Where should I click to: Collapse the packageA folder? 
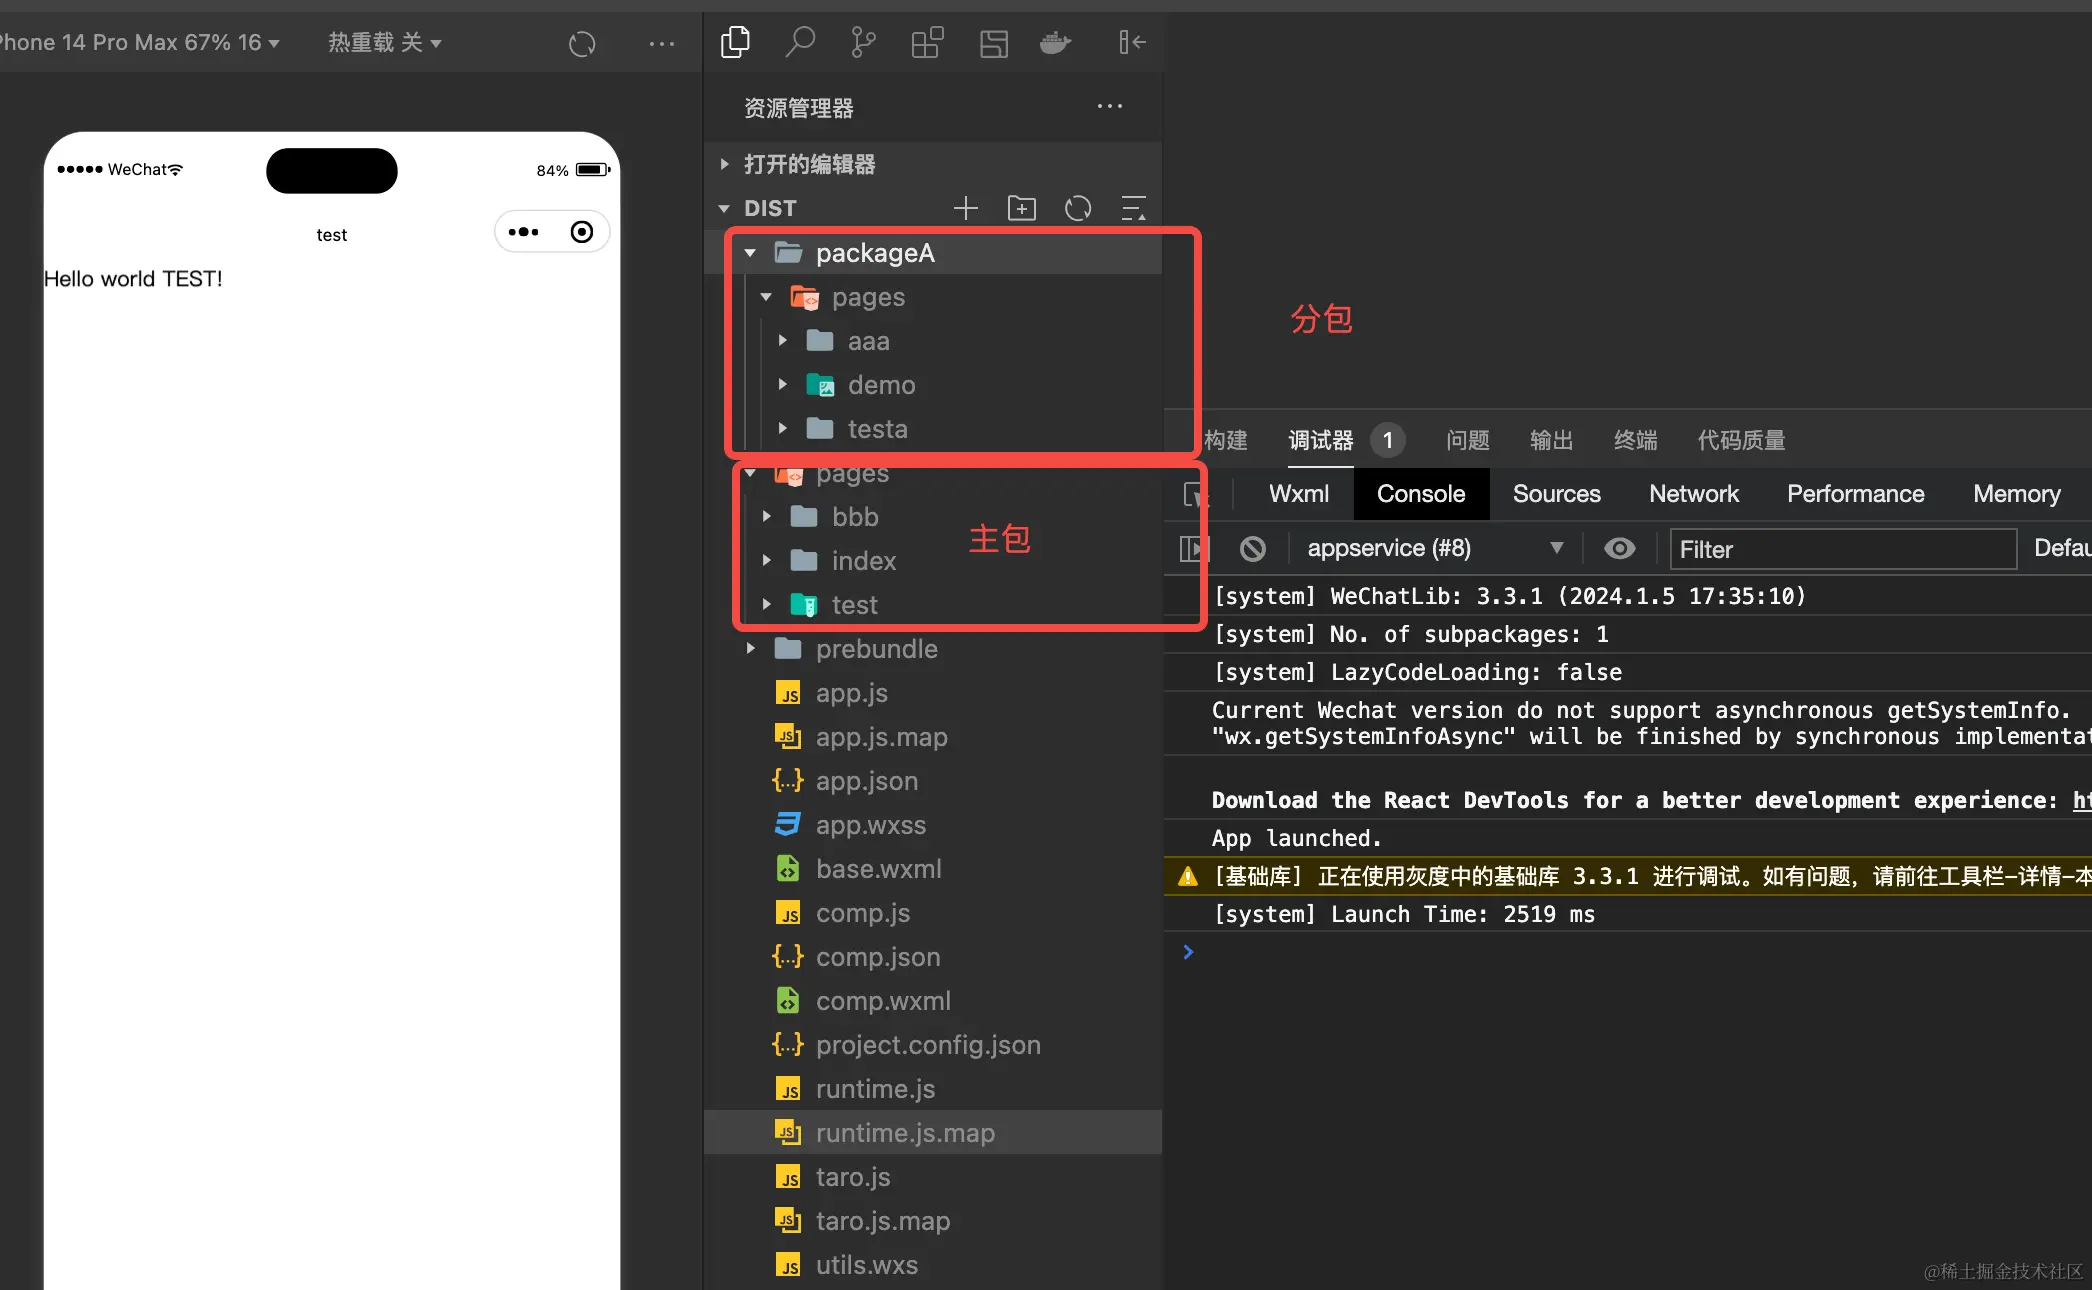coord(751,253)
